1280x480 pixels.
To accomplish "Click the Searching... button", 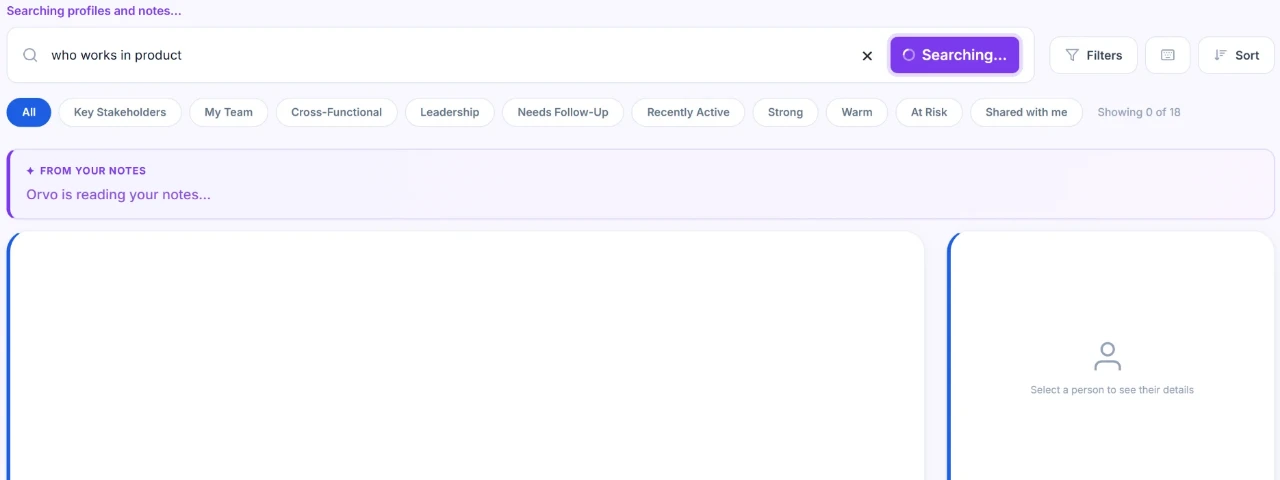I will [x=955, y=55].
